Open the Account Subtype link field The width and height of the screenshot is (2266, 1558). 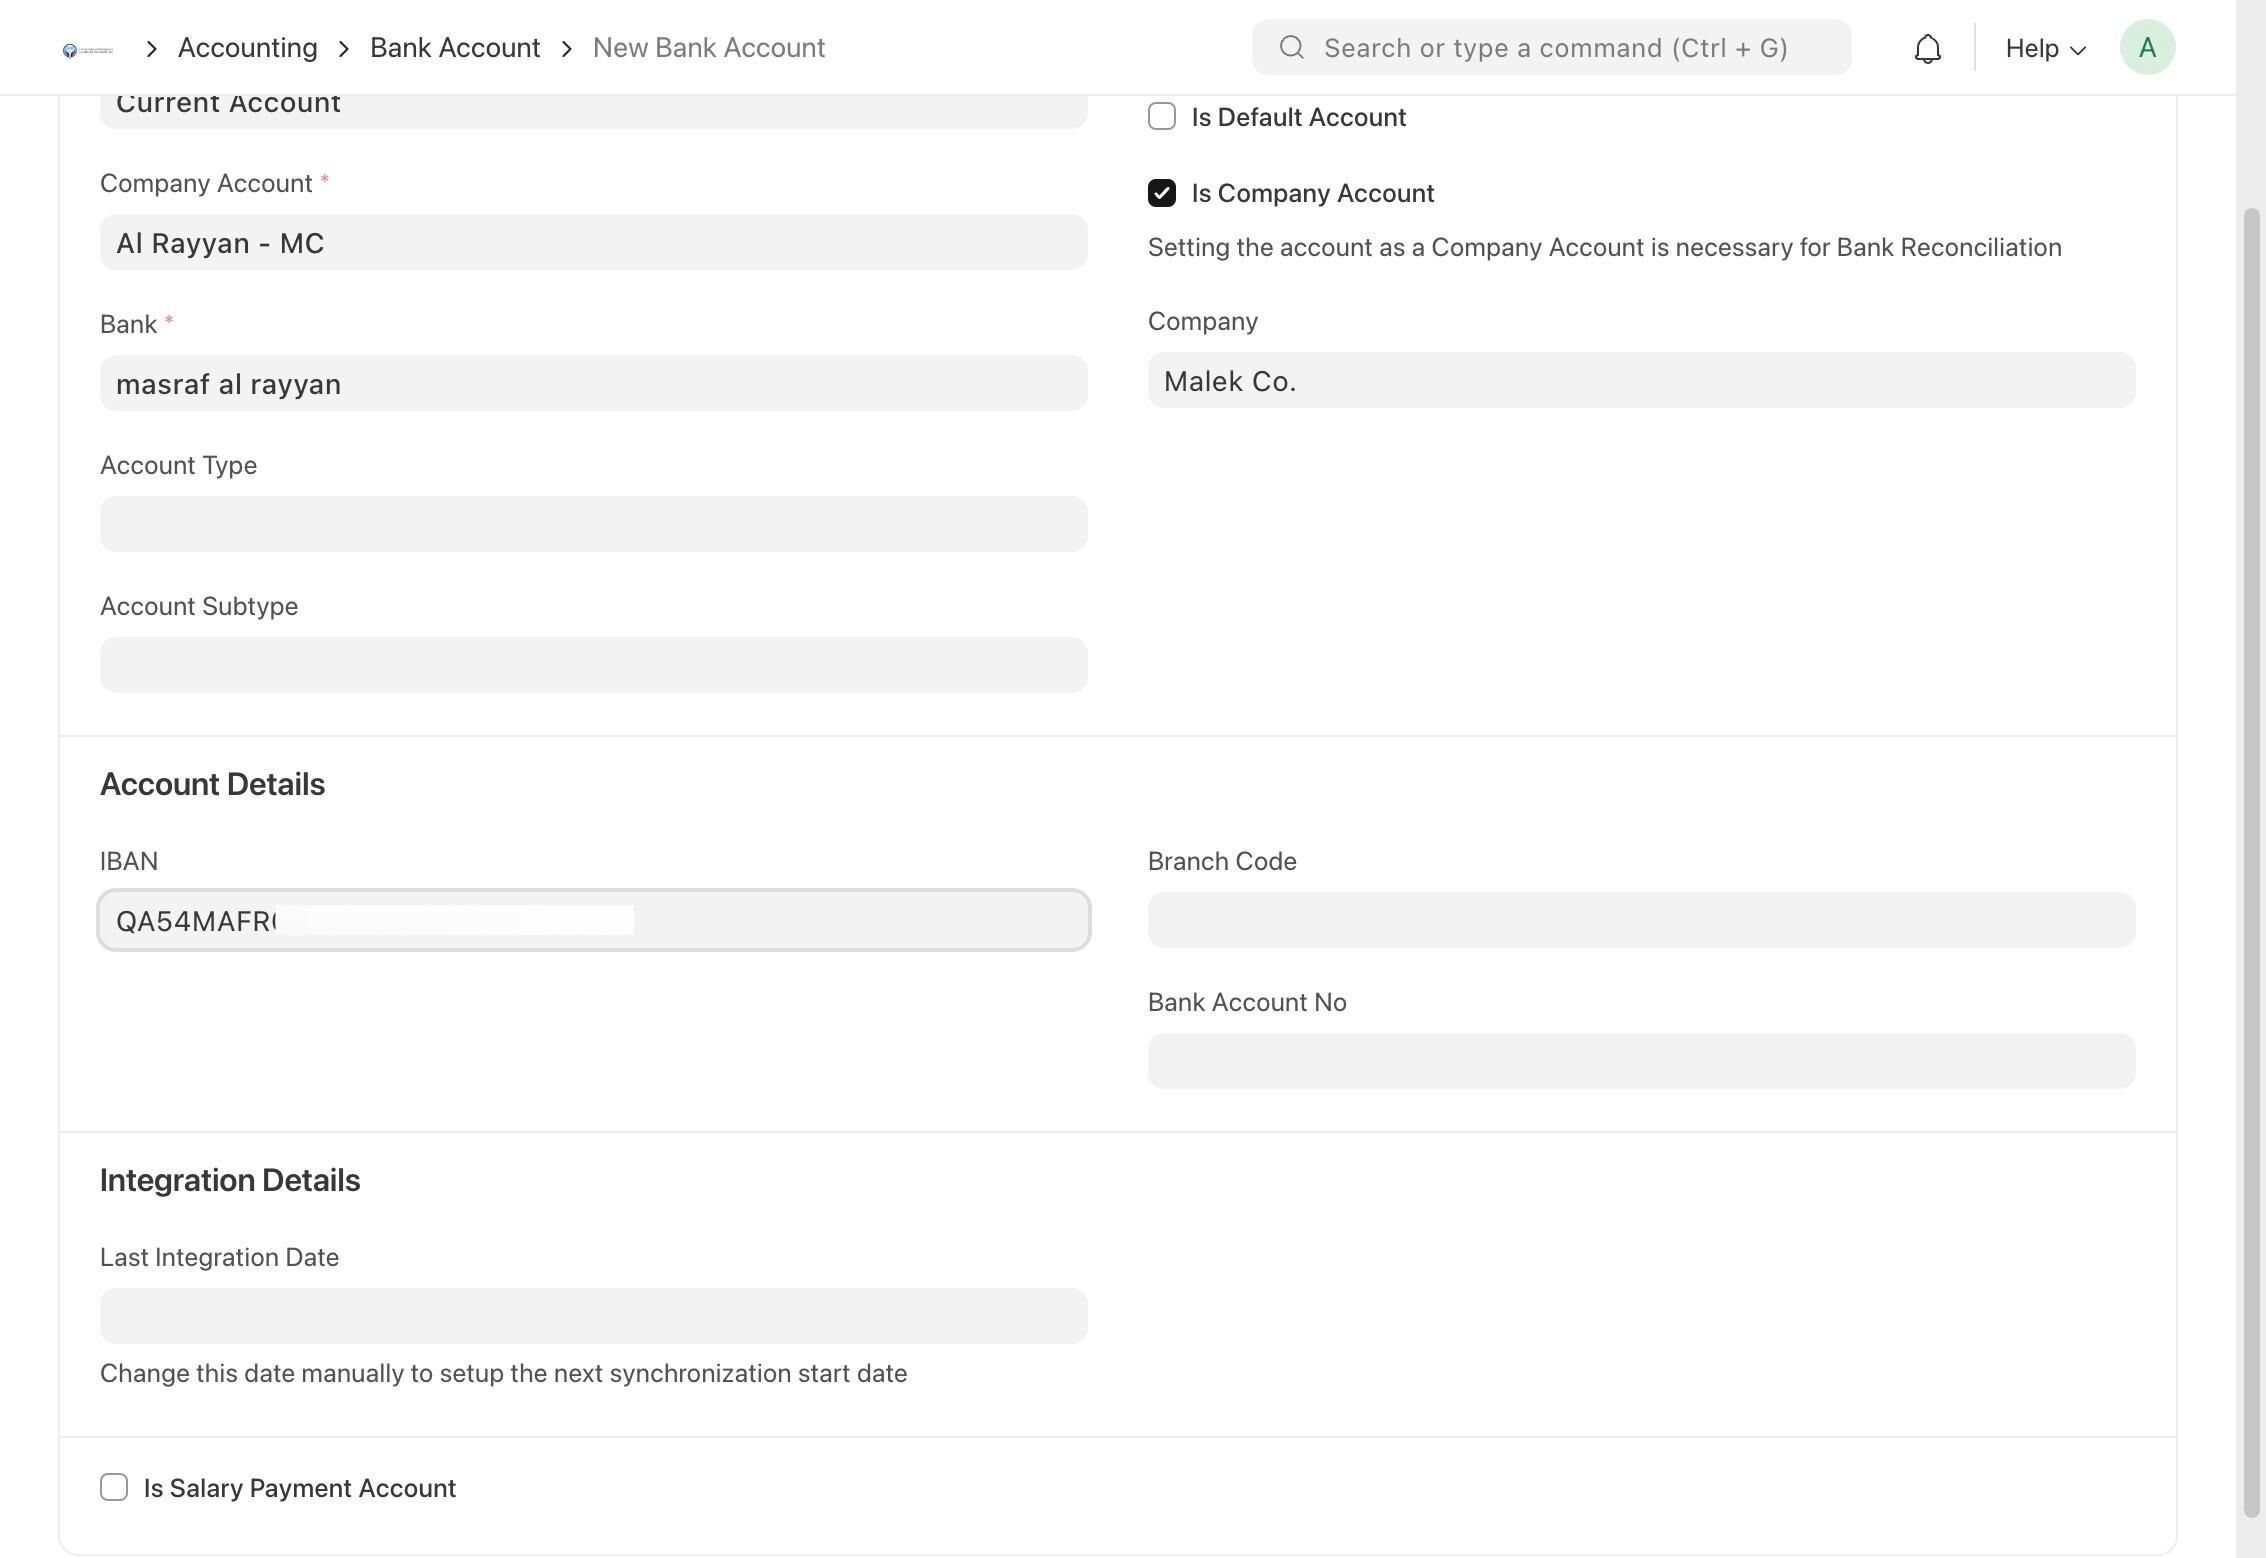point(594,665)
